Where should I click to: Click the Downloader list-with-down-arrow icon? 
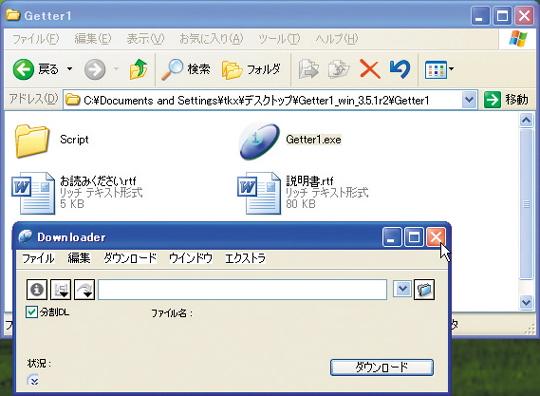tap(61, 289)
